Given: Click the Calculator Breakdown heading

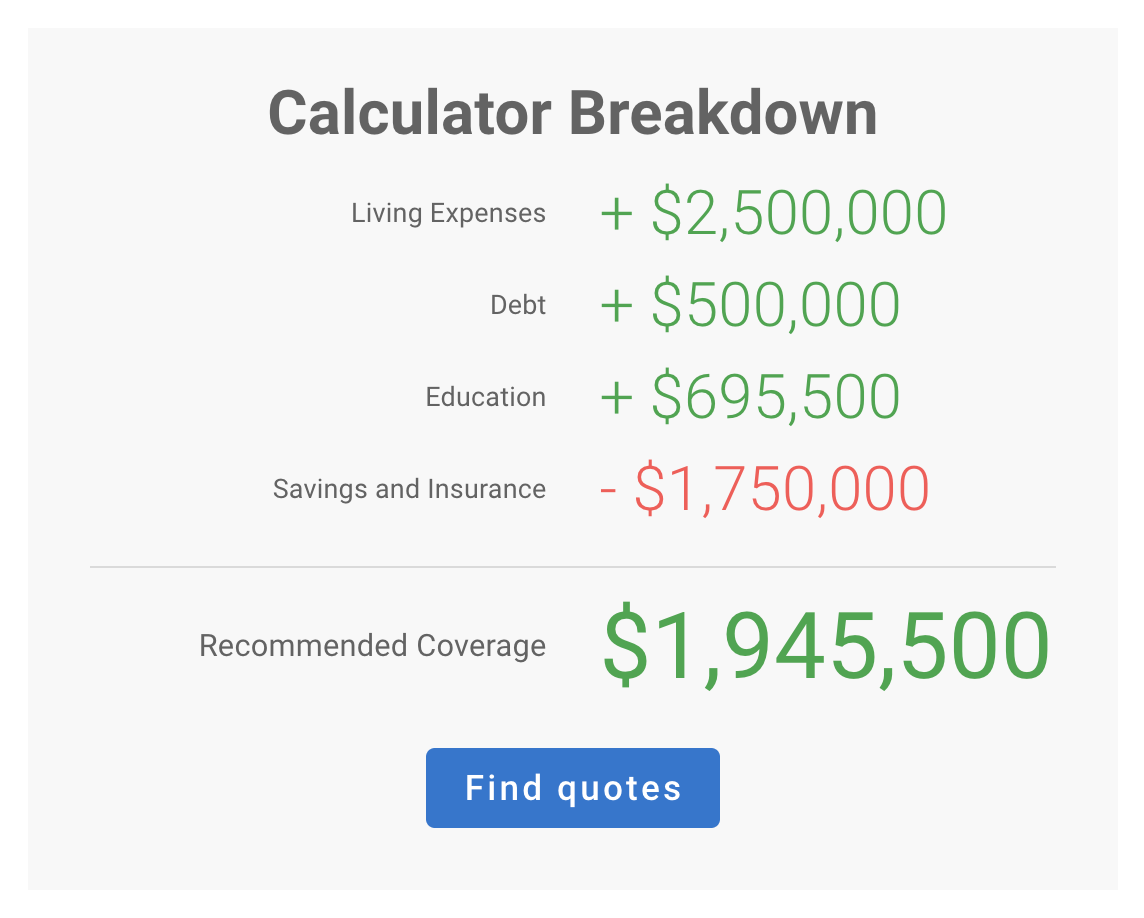Looking at the screenshot, I should click(572, 113).
